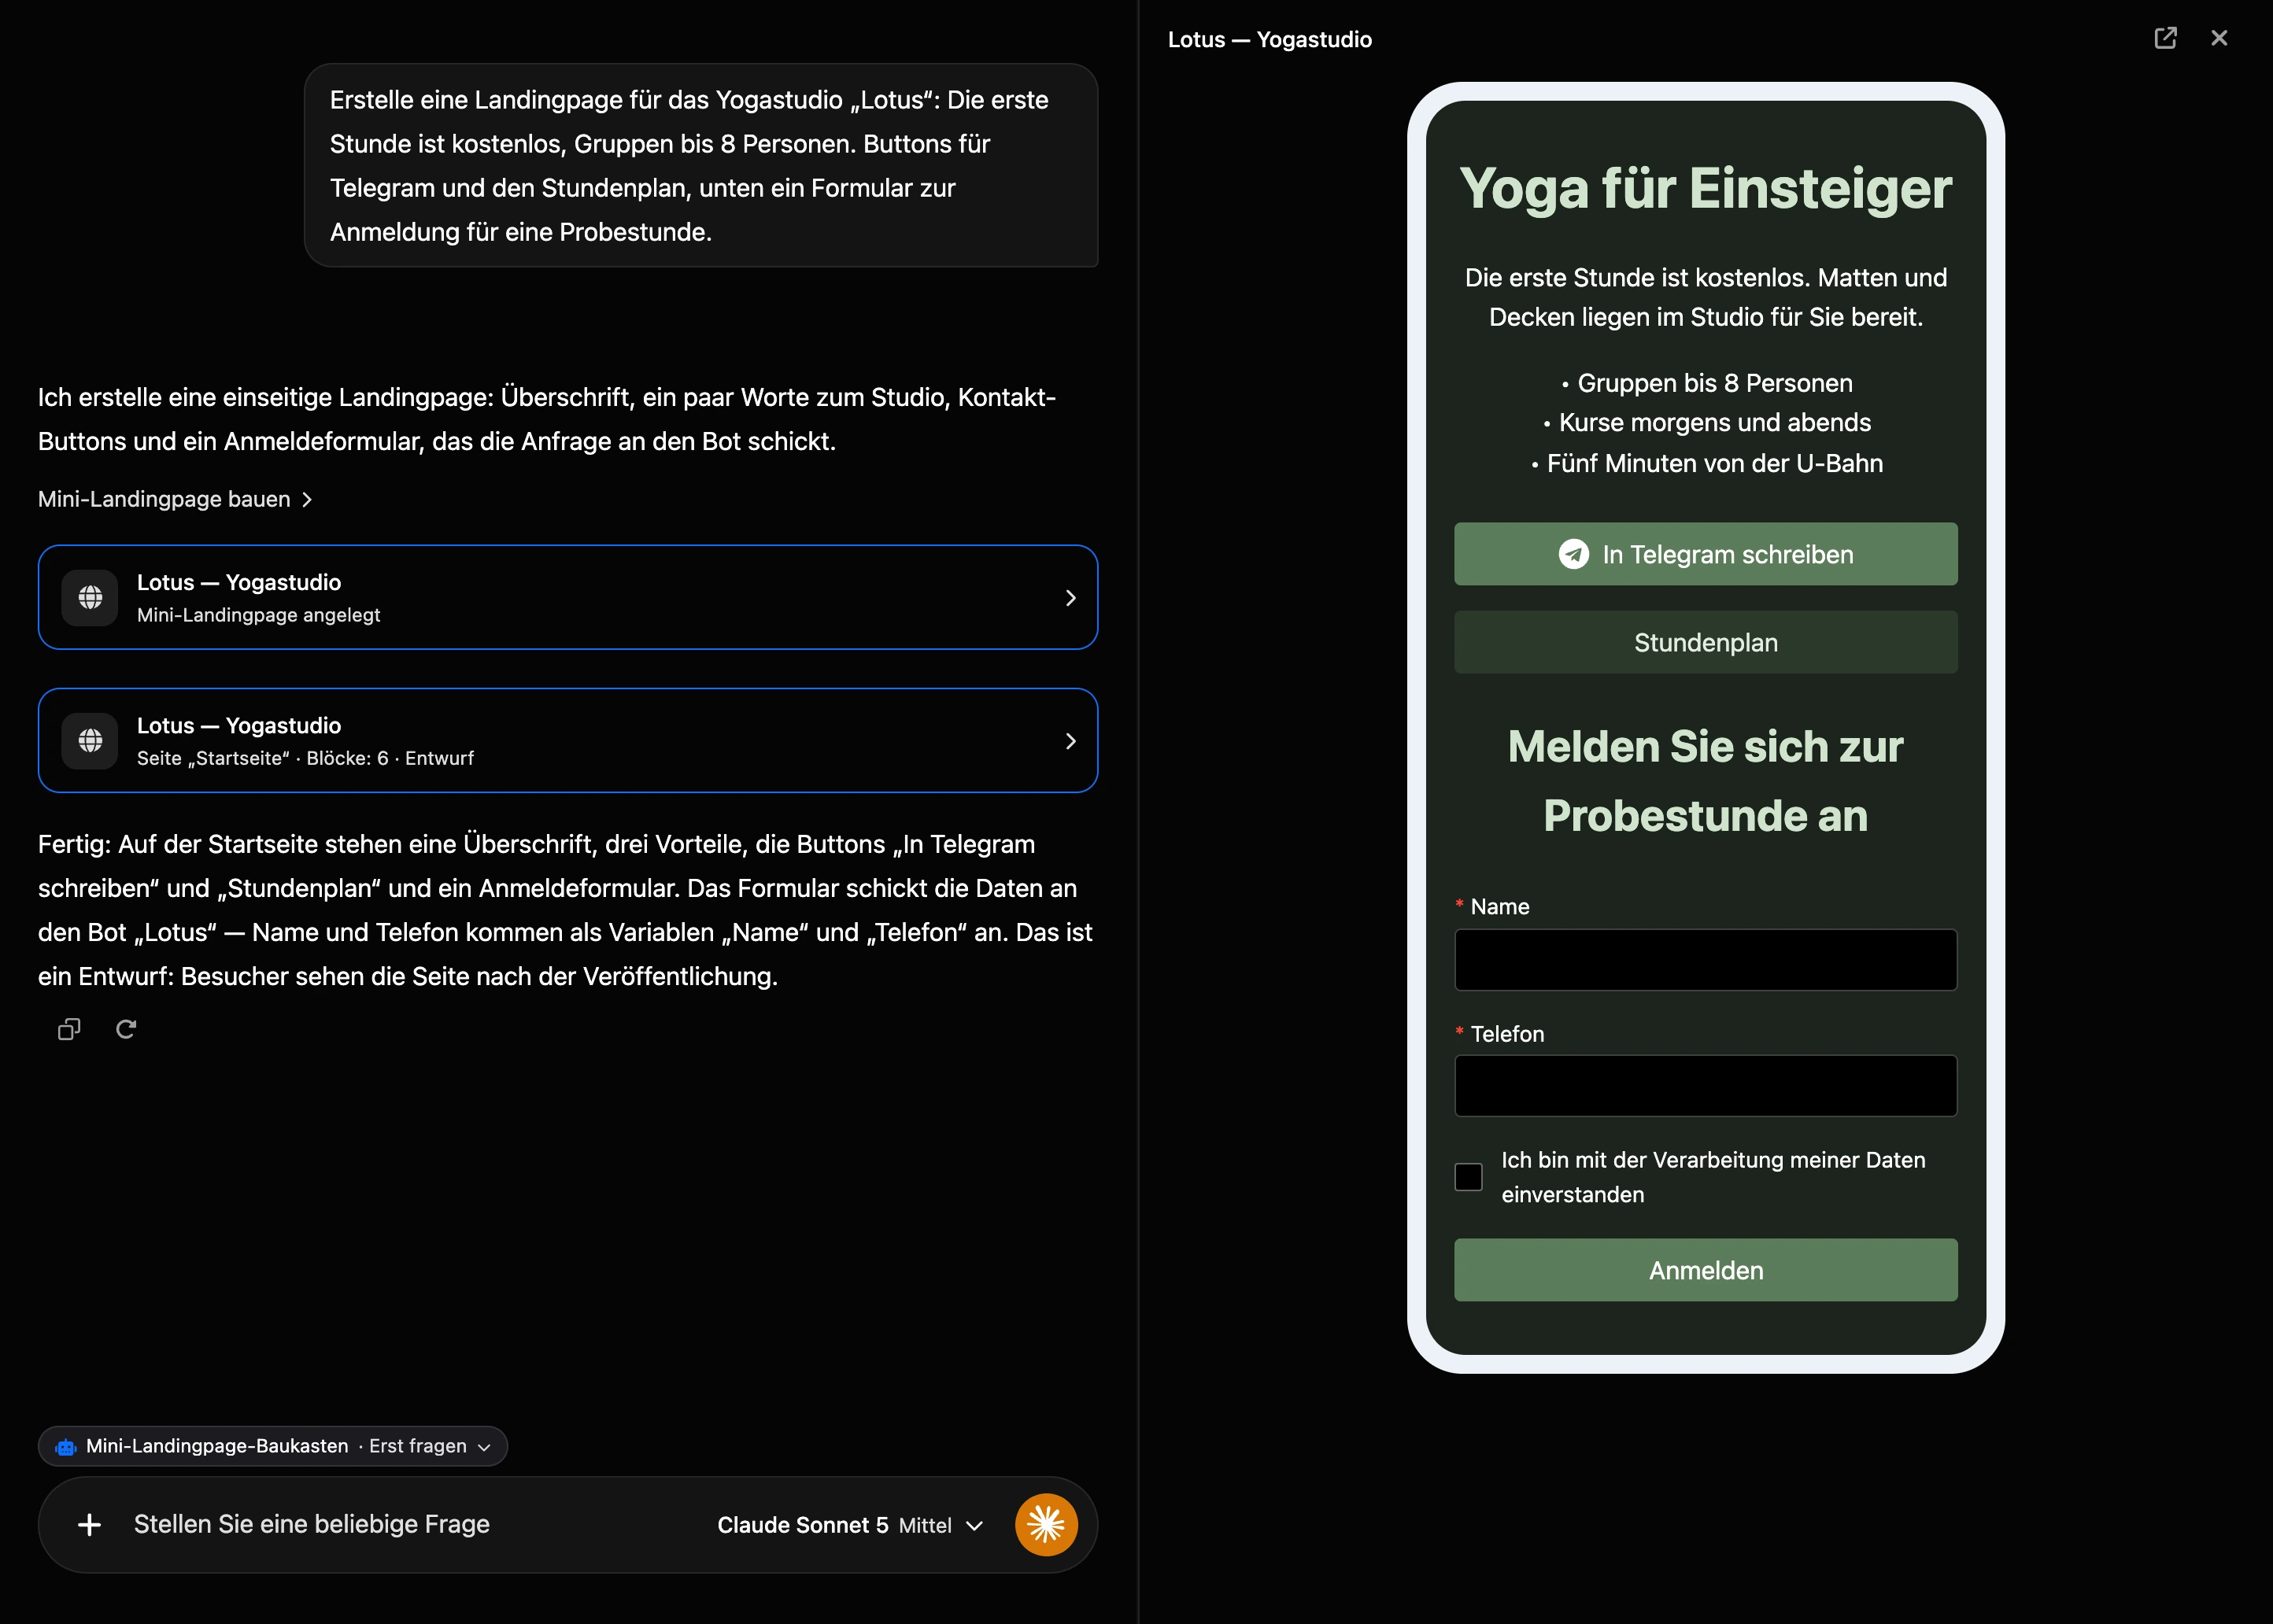Click Telegram paper-plane icon in preview
Screen dimensions: 2273x1624
tap(1573, 554)
